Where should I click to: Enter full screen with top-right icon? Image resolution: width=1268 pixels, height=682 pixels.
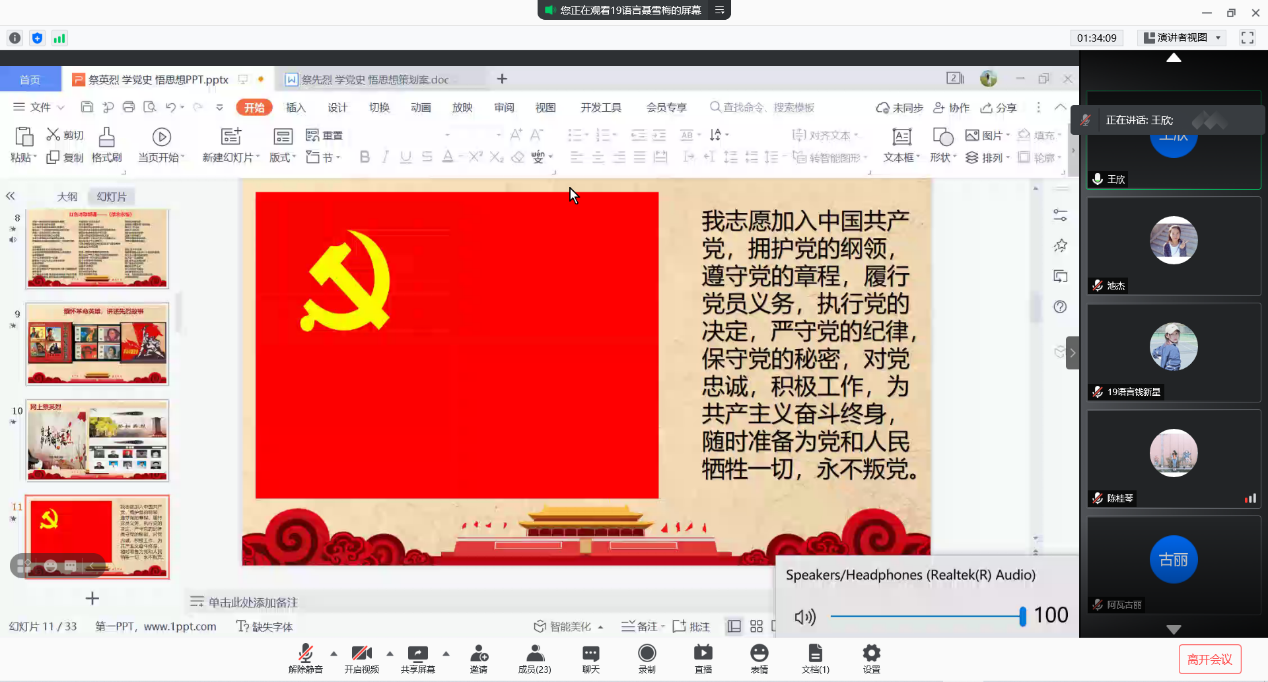(1247, 38)
